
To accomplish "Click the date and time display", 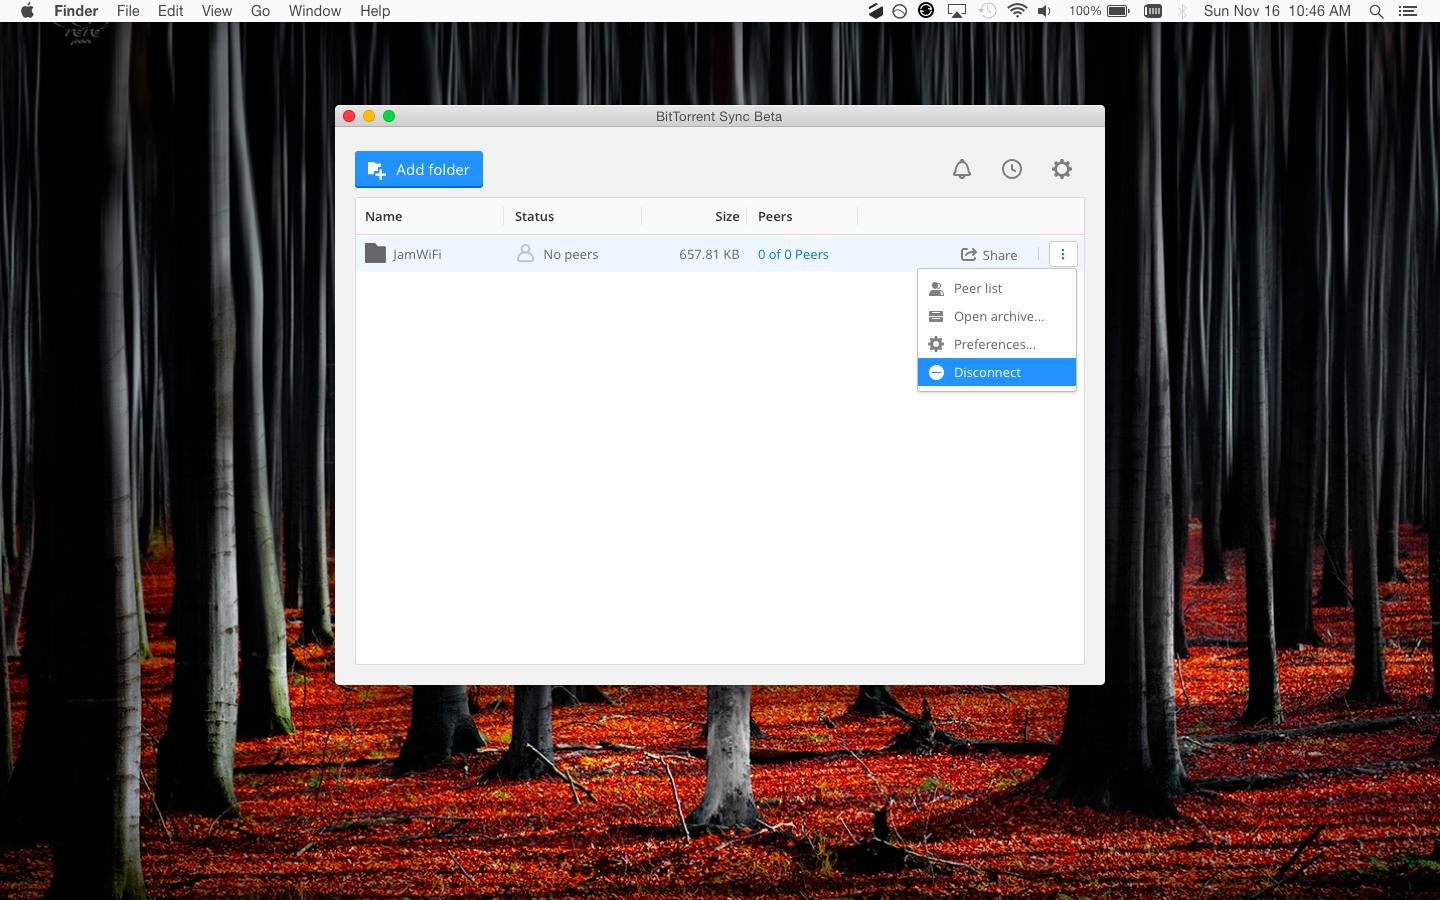I will pyautogui.click(x=1277, y=11).
